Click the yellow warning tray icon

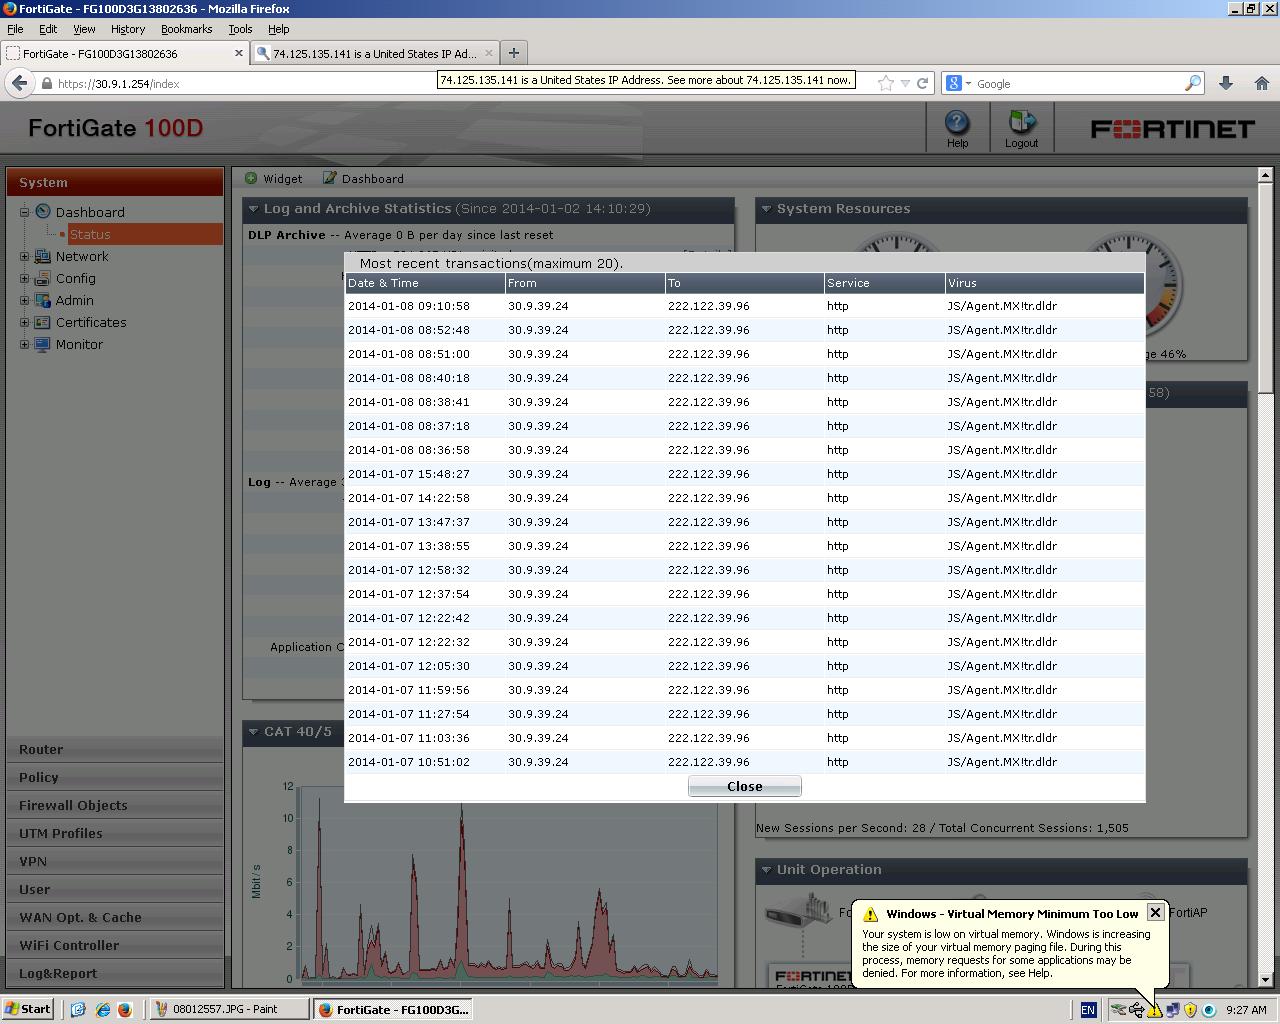pos(1154,1010)
